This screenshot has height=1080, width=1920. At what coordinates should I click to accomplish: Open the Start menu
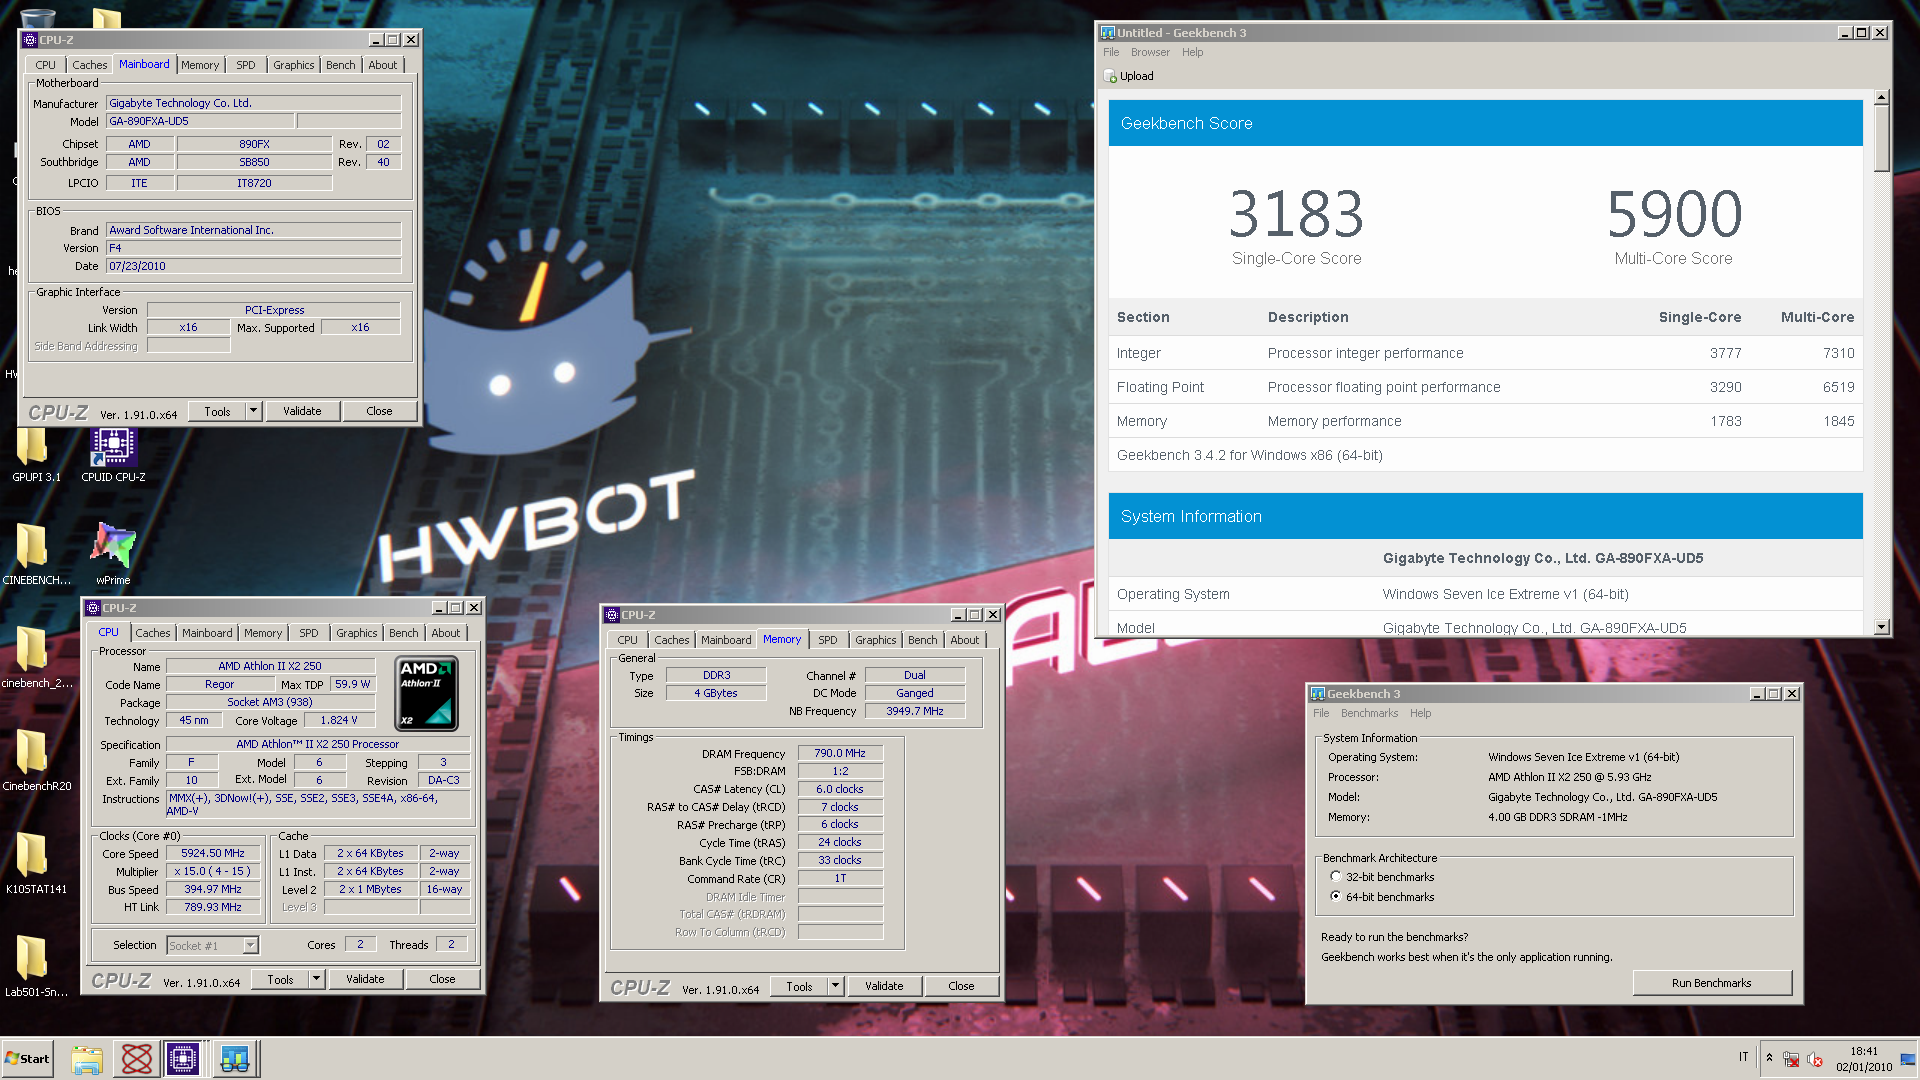[27, 1059]
